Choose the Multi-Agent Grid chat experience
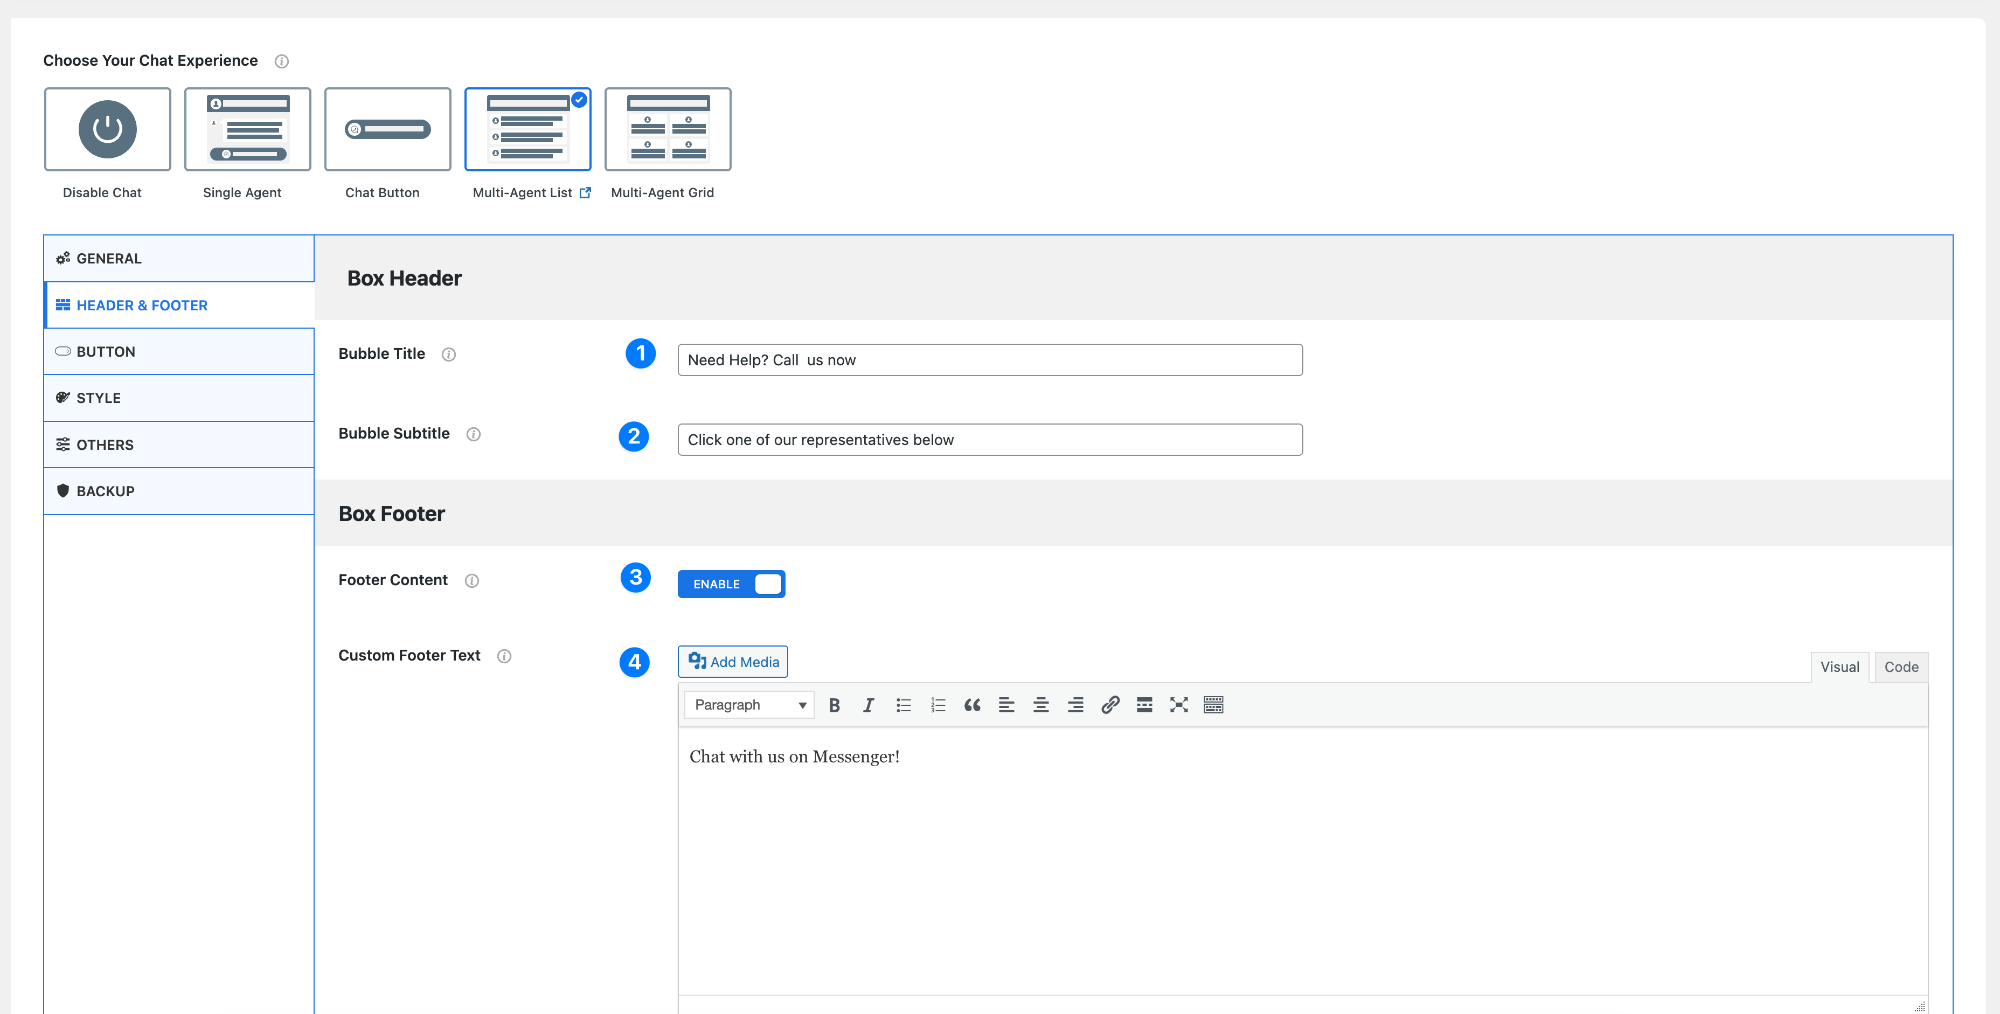This screenshot has height=1014, width=2000. 667,129
